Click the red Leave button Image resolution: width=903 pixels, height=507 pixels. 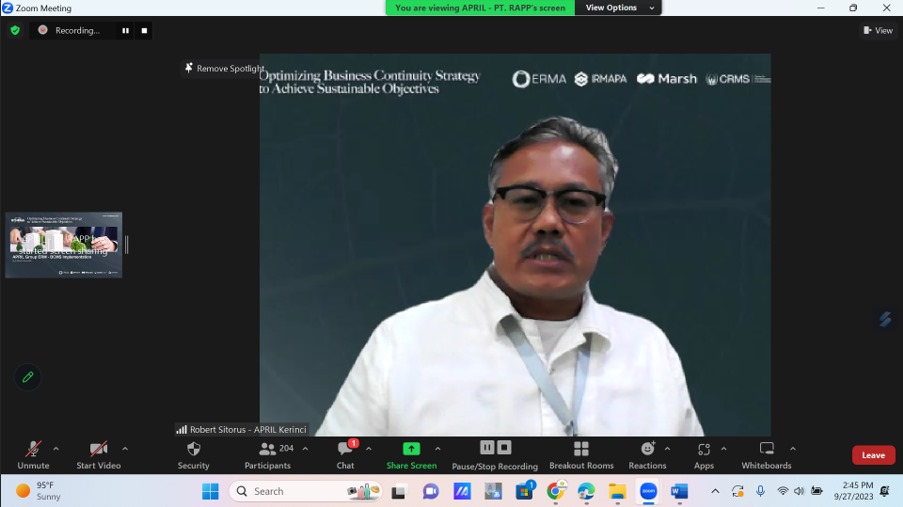coord(873,455)
